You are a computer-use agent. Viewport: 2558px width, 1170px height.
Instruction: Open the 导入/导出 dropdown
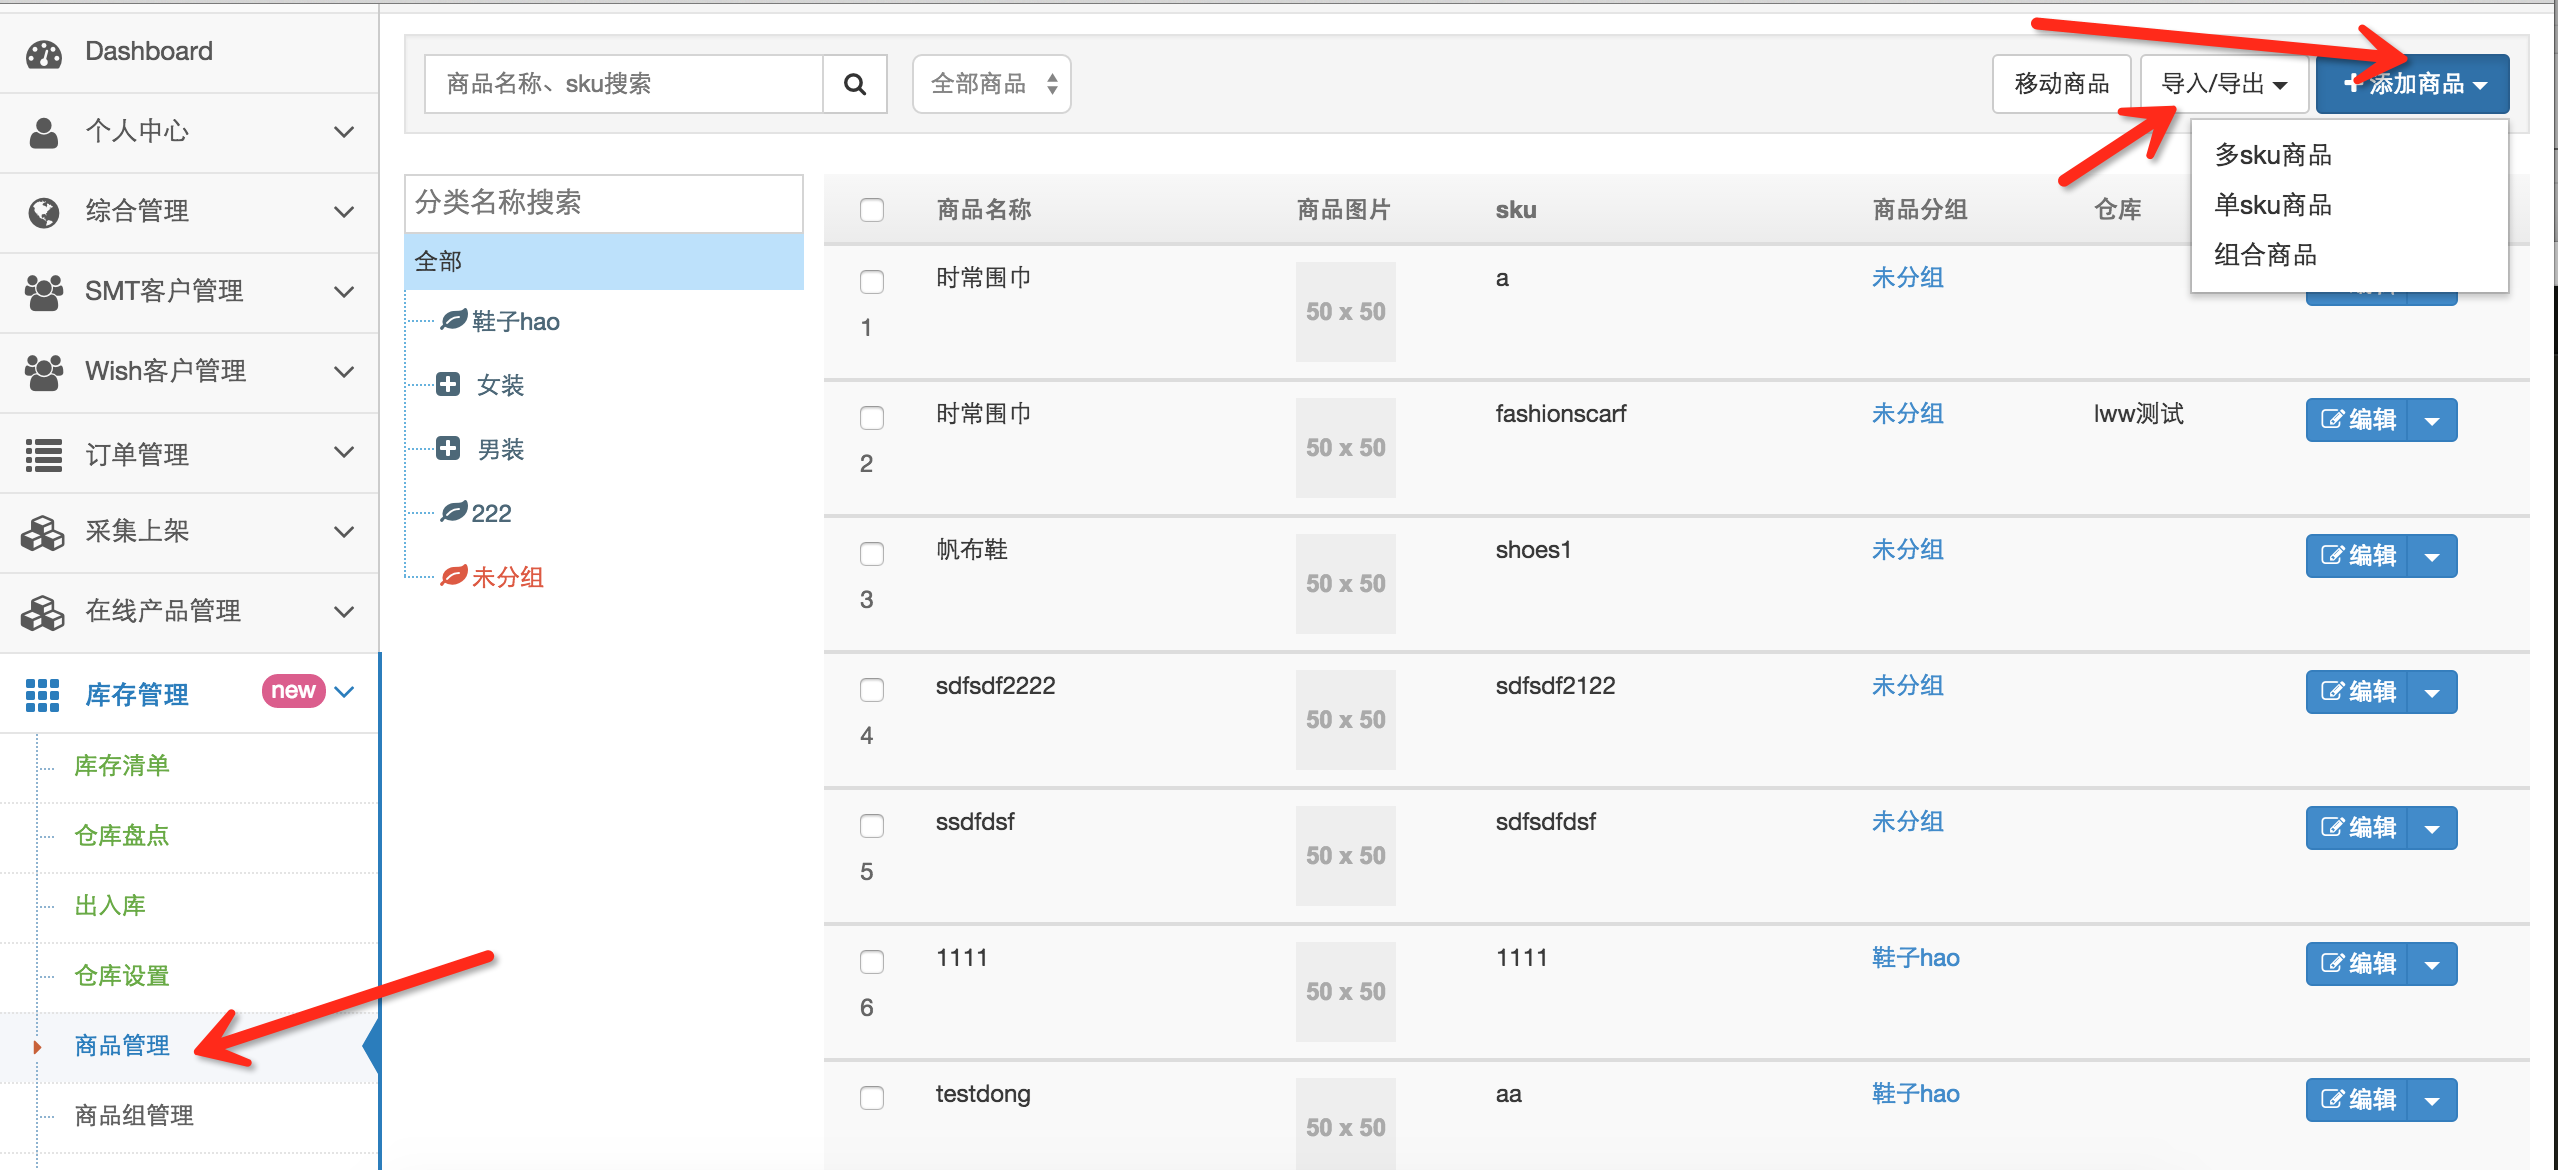pyautogui.click(x=2224, y=84)
